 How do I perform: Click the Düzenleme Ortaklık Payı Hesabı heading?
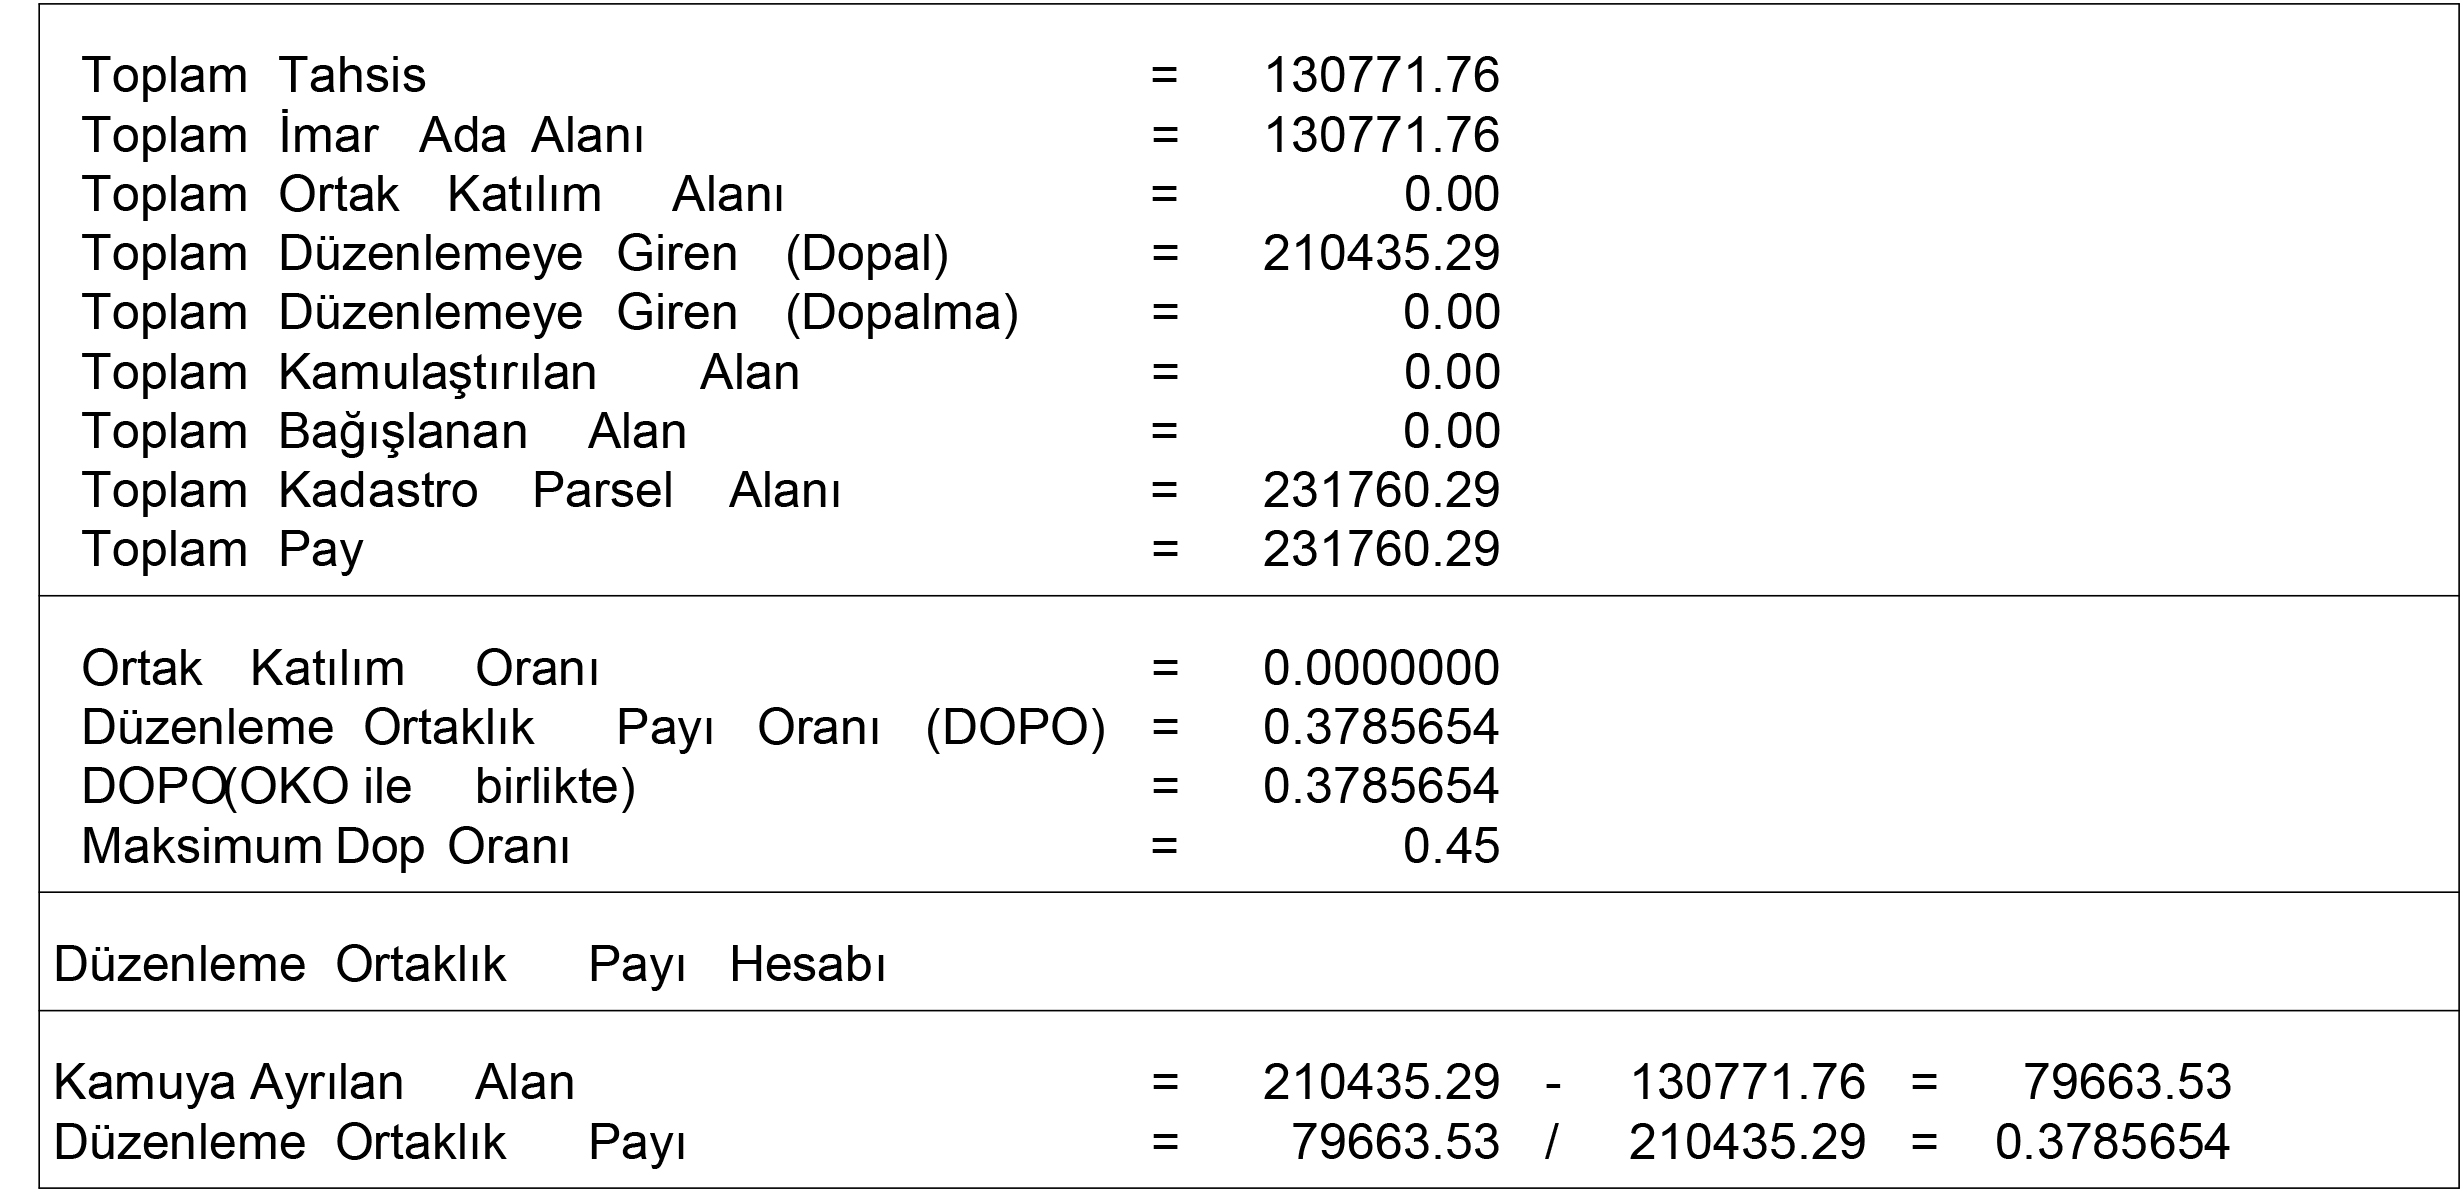click(x=470, y=964)
